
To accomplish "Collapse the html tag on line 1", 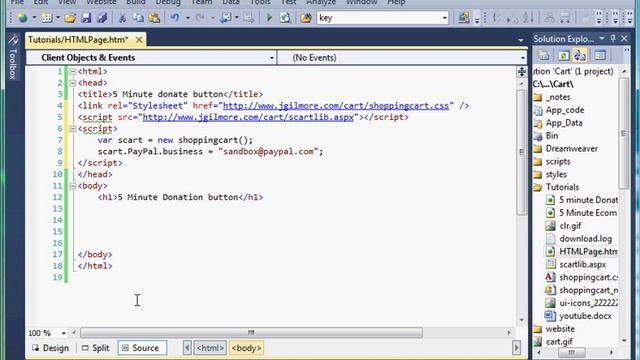I will 73,71.
